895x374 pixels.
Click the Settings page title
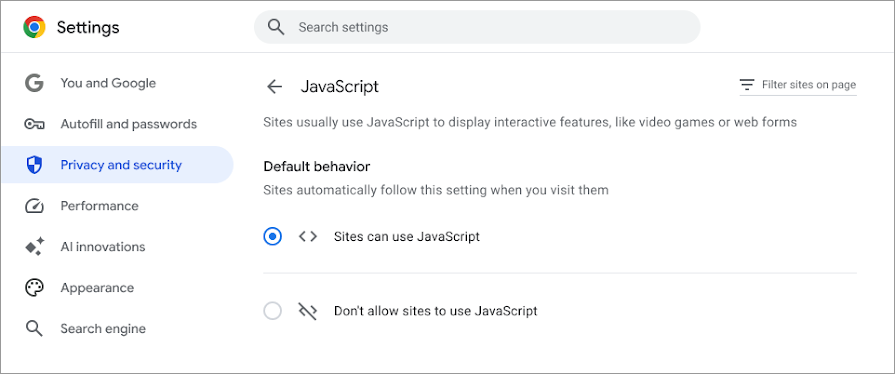click(x=88, y=27)
